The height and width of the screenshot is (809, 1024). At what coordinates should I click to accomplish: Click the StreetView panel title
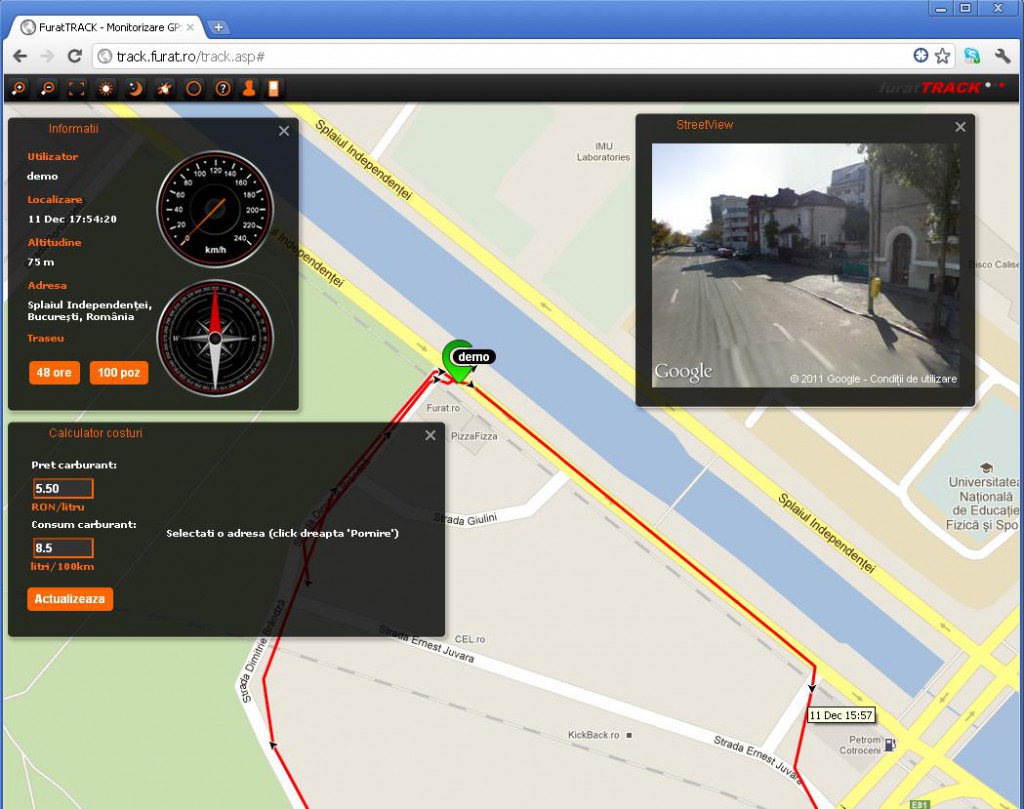click(x=705, y=125)
